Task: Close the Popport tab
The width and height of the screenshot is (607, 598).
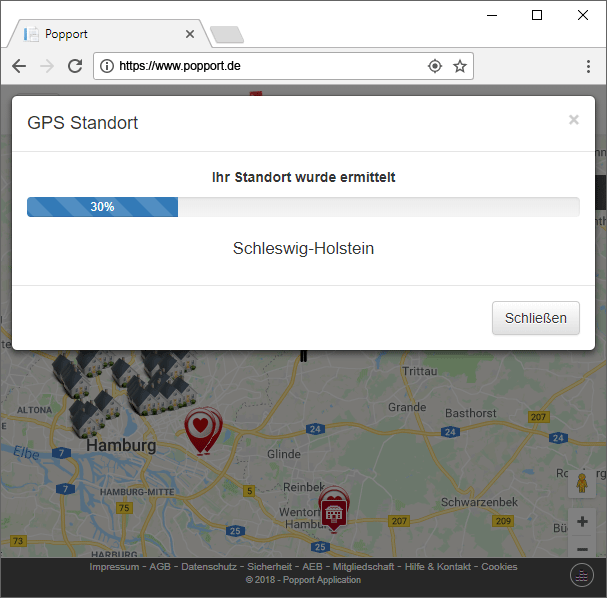Action: 190,34
